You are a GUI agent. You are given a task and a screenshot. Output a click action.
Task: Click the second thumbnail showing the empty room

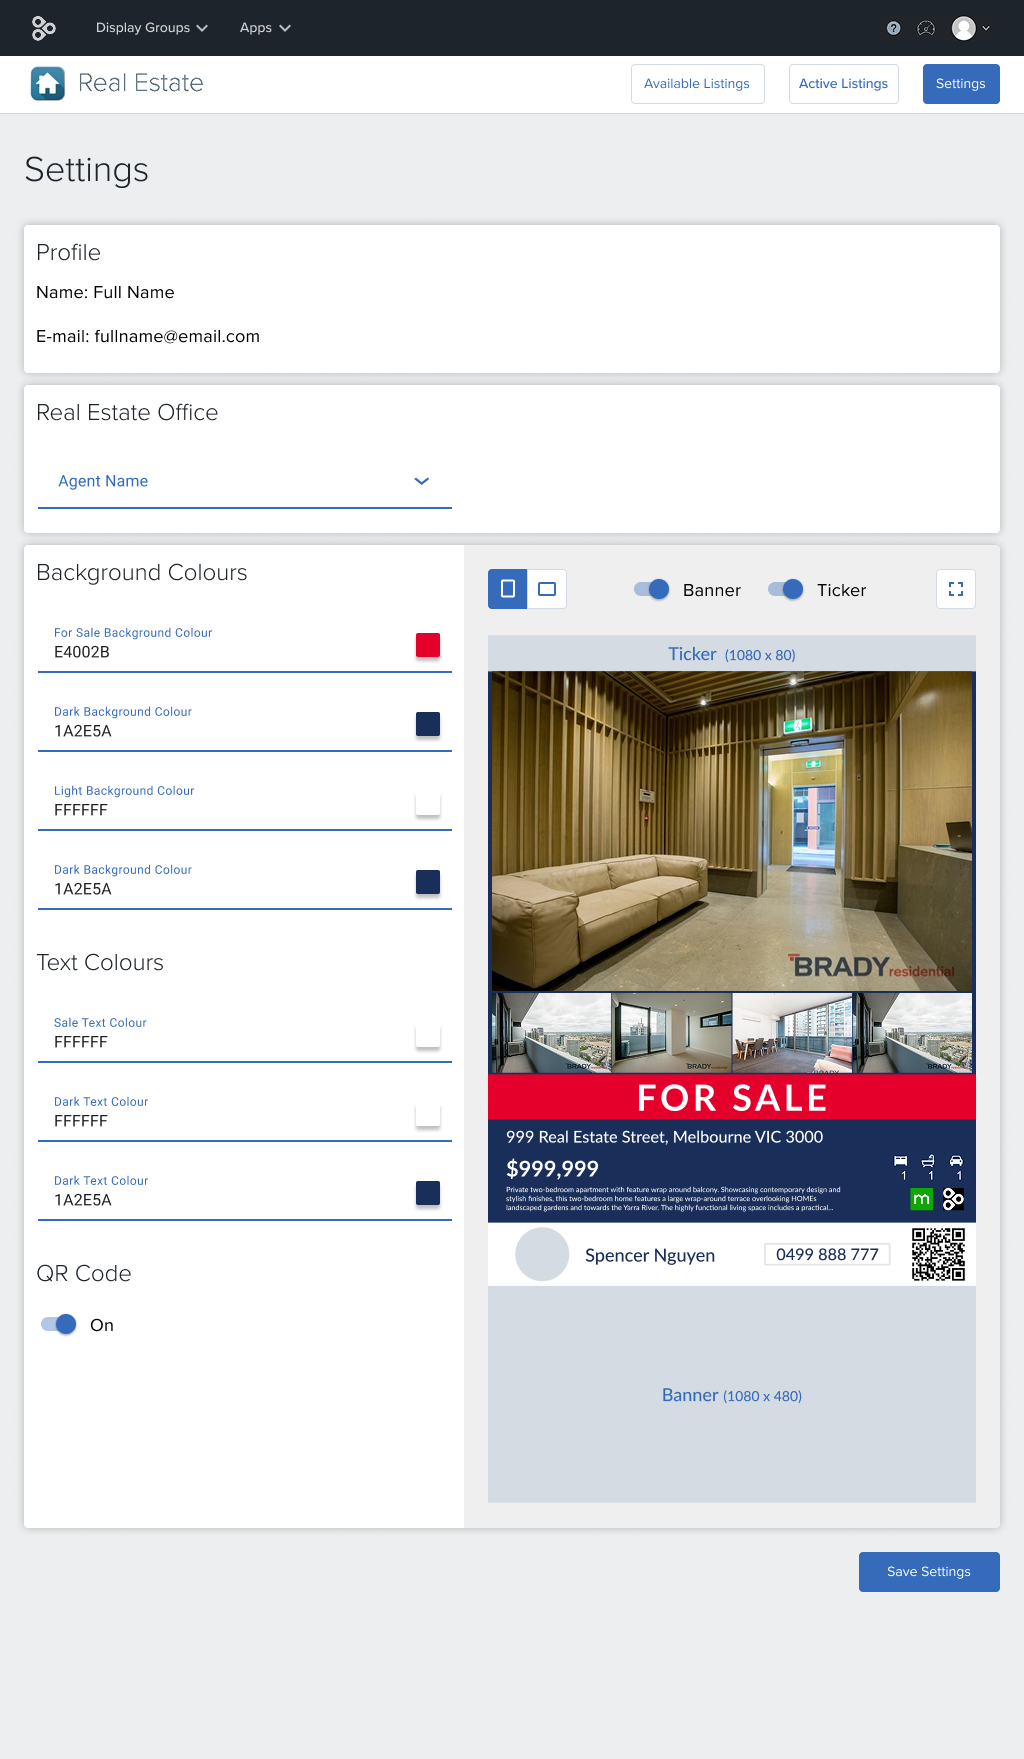(672, 1033)
